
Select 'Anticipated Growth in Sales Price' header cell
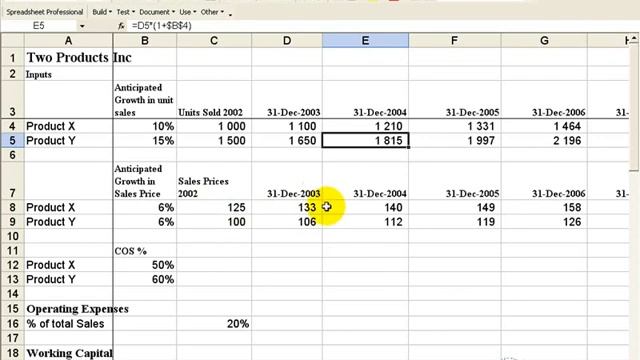144,181
